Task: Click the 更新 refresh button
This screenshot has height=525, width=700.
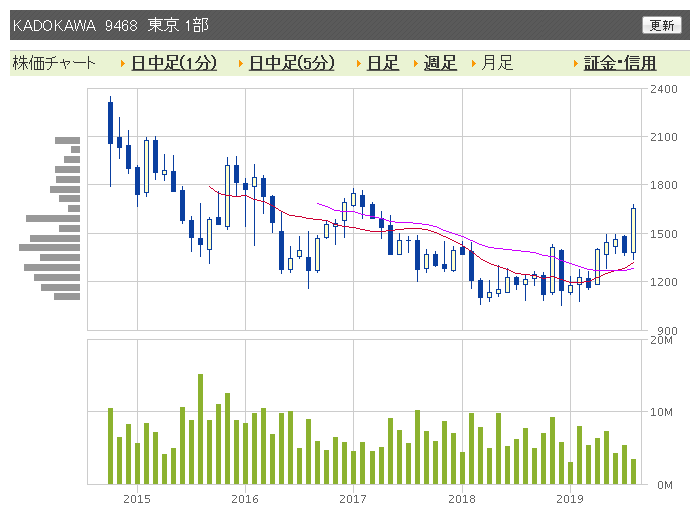Action: pos(662,25)
